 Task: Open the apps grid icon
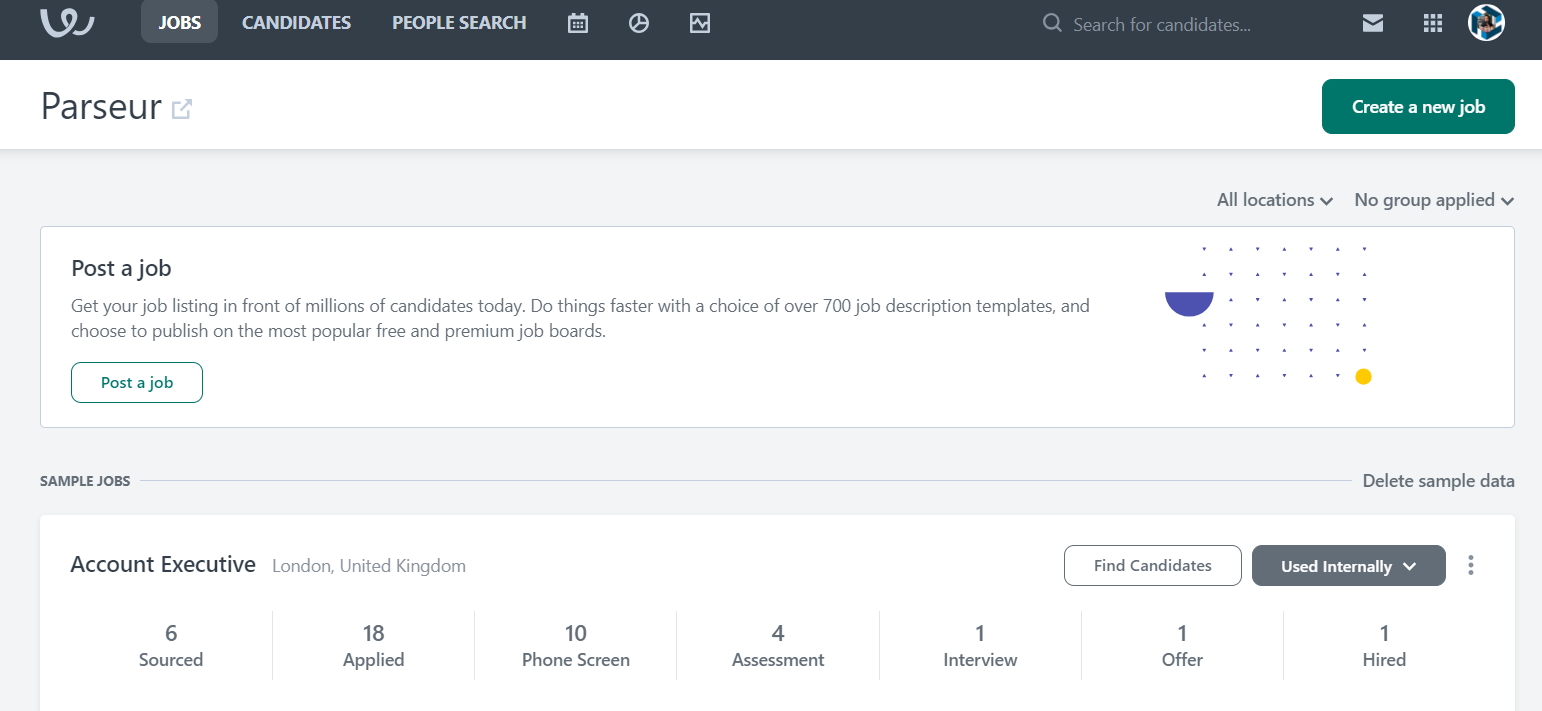coord(1432,22)
